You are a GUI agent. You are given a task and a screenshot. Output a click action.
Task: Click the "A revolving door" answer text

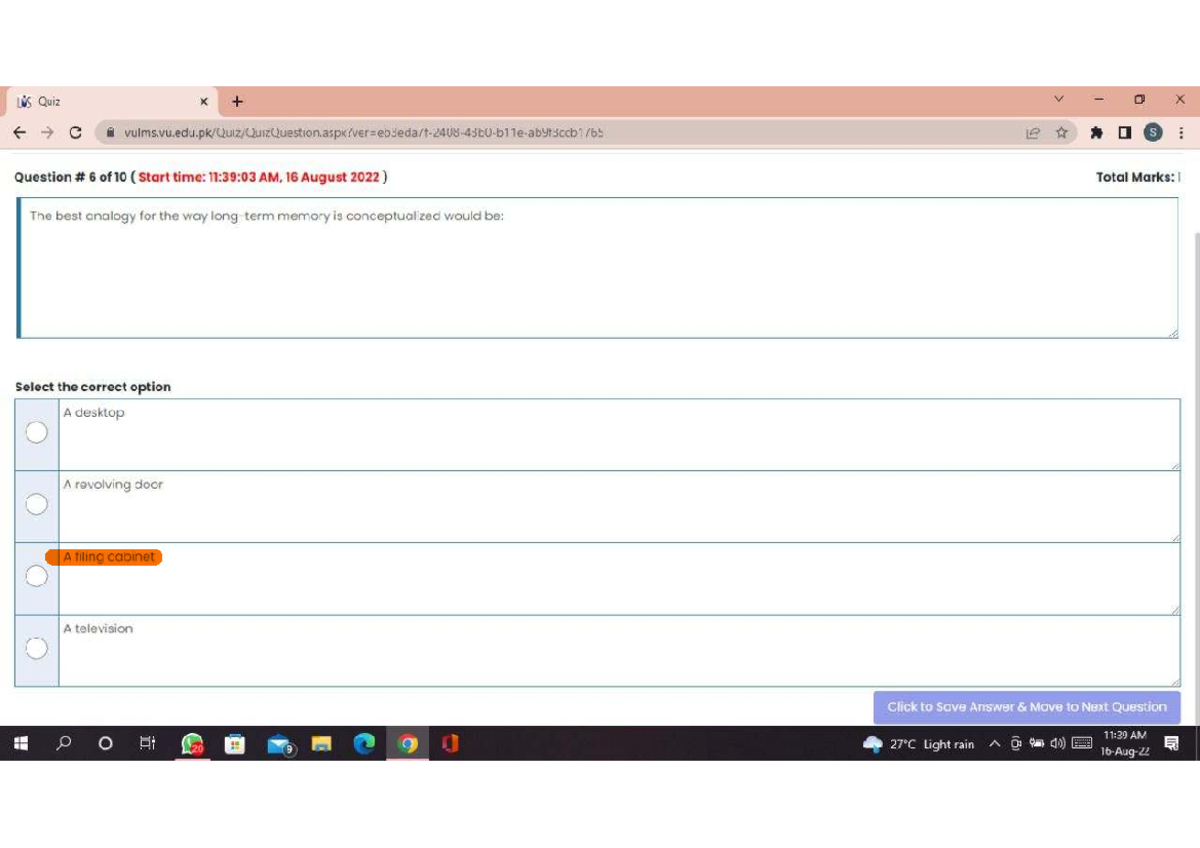[113, 485]
